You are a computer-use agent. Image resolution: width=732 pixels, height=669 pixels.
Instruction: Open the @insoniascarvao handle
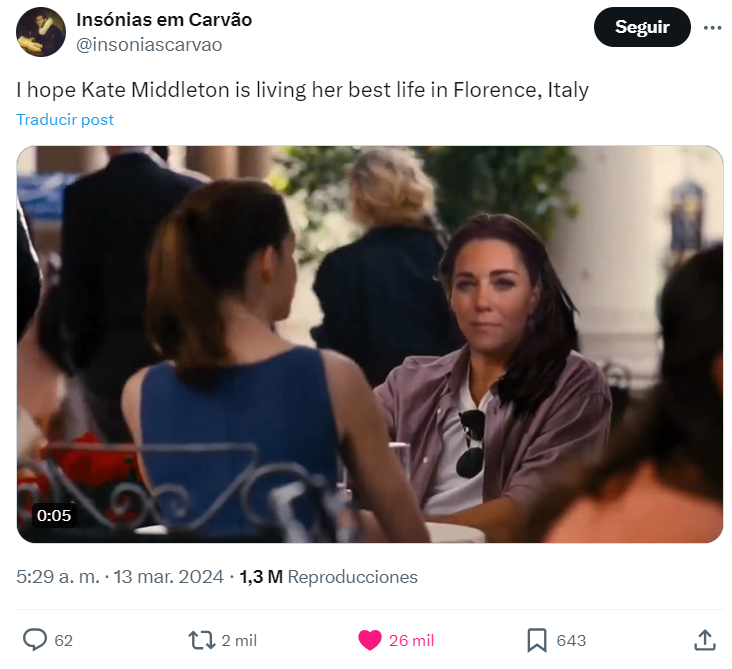[x=149, y=45]
